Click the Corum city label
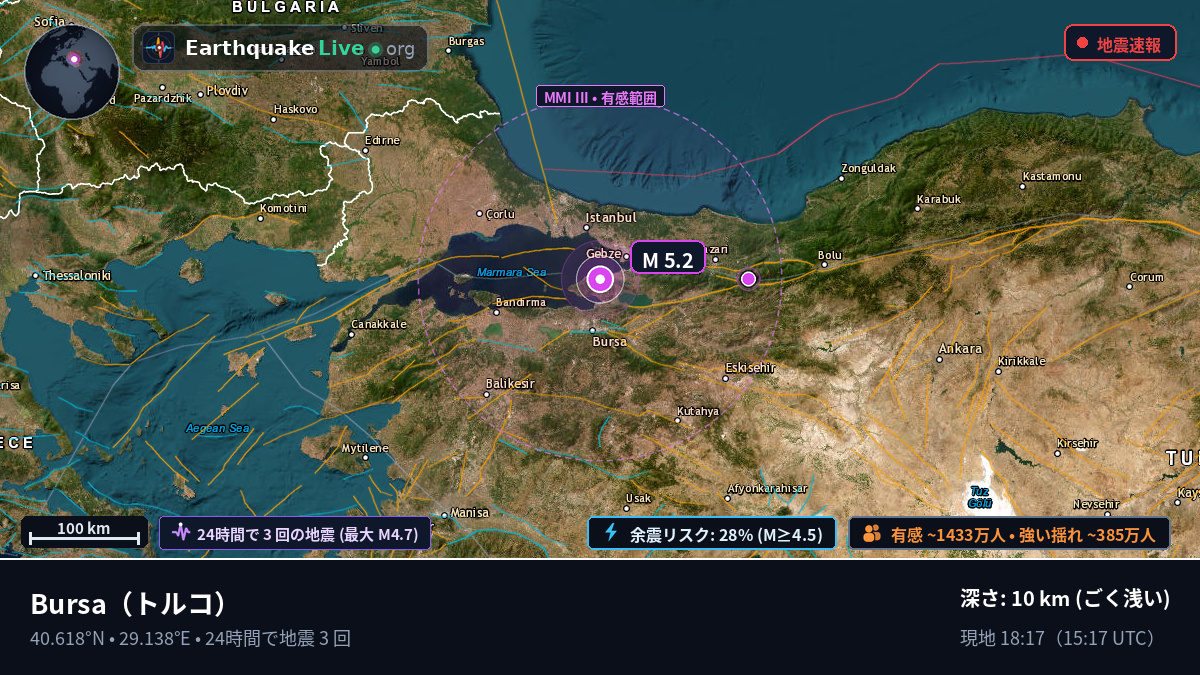The image size is (1200, 675). click(x=1147, y=277)
